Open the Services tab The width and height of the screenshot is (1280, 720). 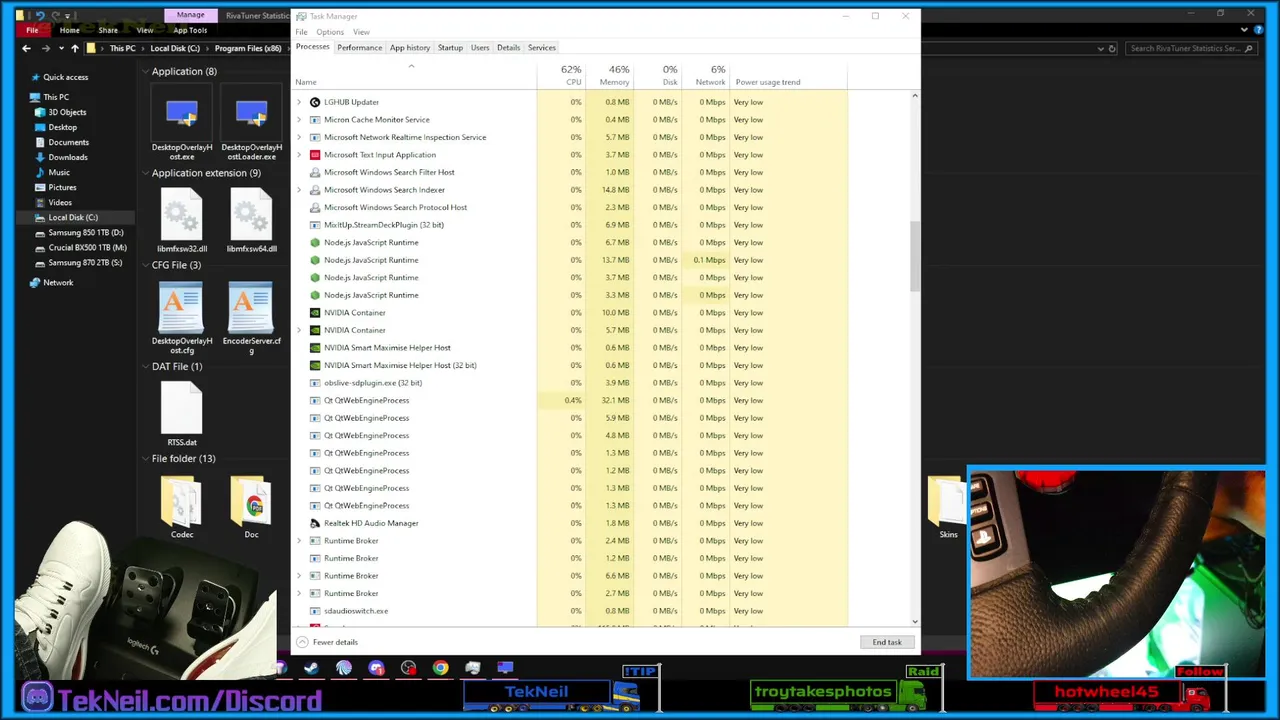point(542,48)
